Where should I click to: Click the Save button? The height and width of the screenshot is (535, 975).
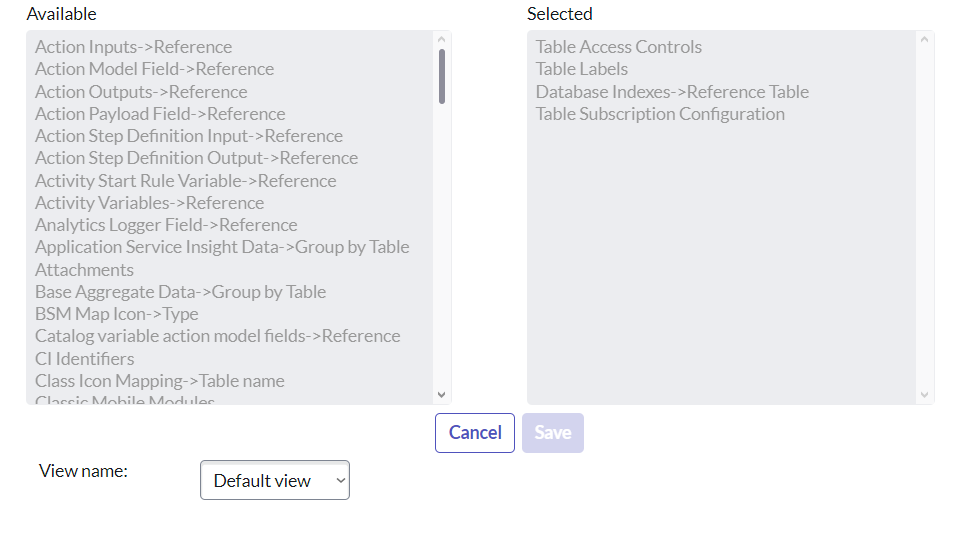click(553, 433)
